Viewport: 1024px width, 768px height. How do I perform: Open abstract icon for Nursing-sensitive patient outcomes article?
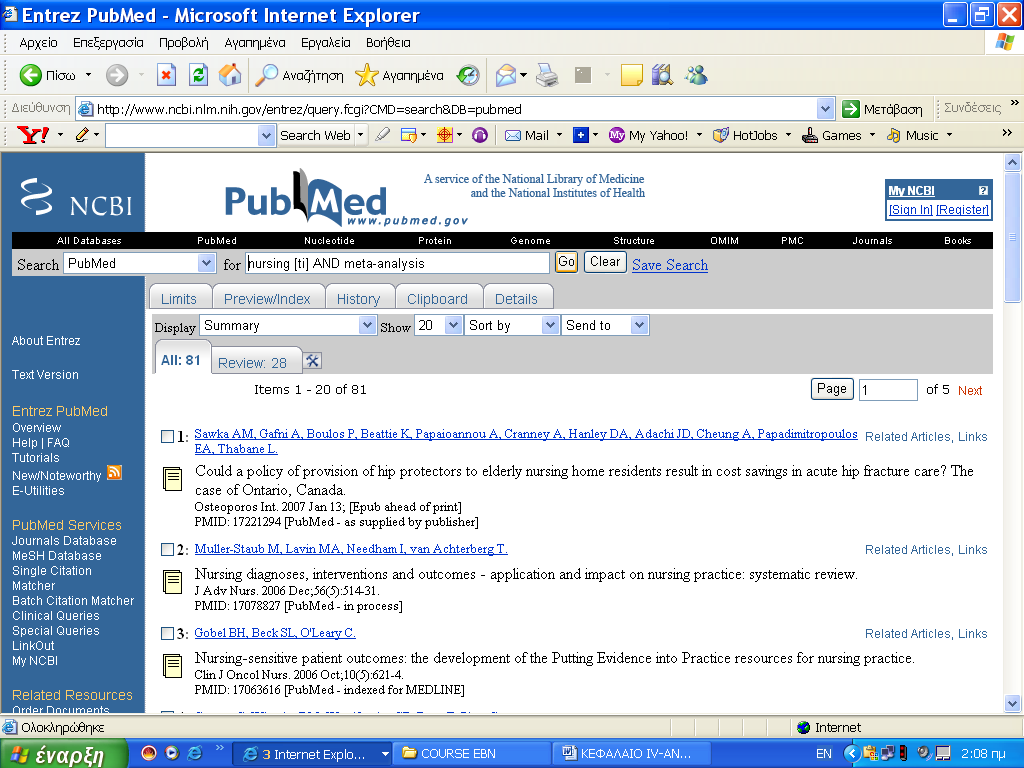(x=172, y=665)
